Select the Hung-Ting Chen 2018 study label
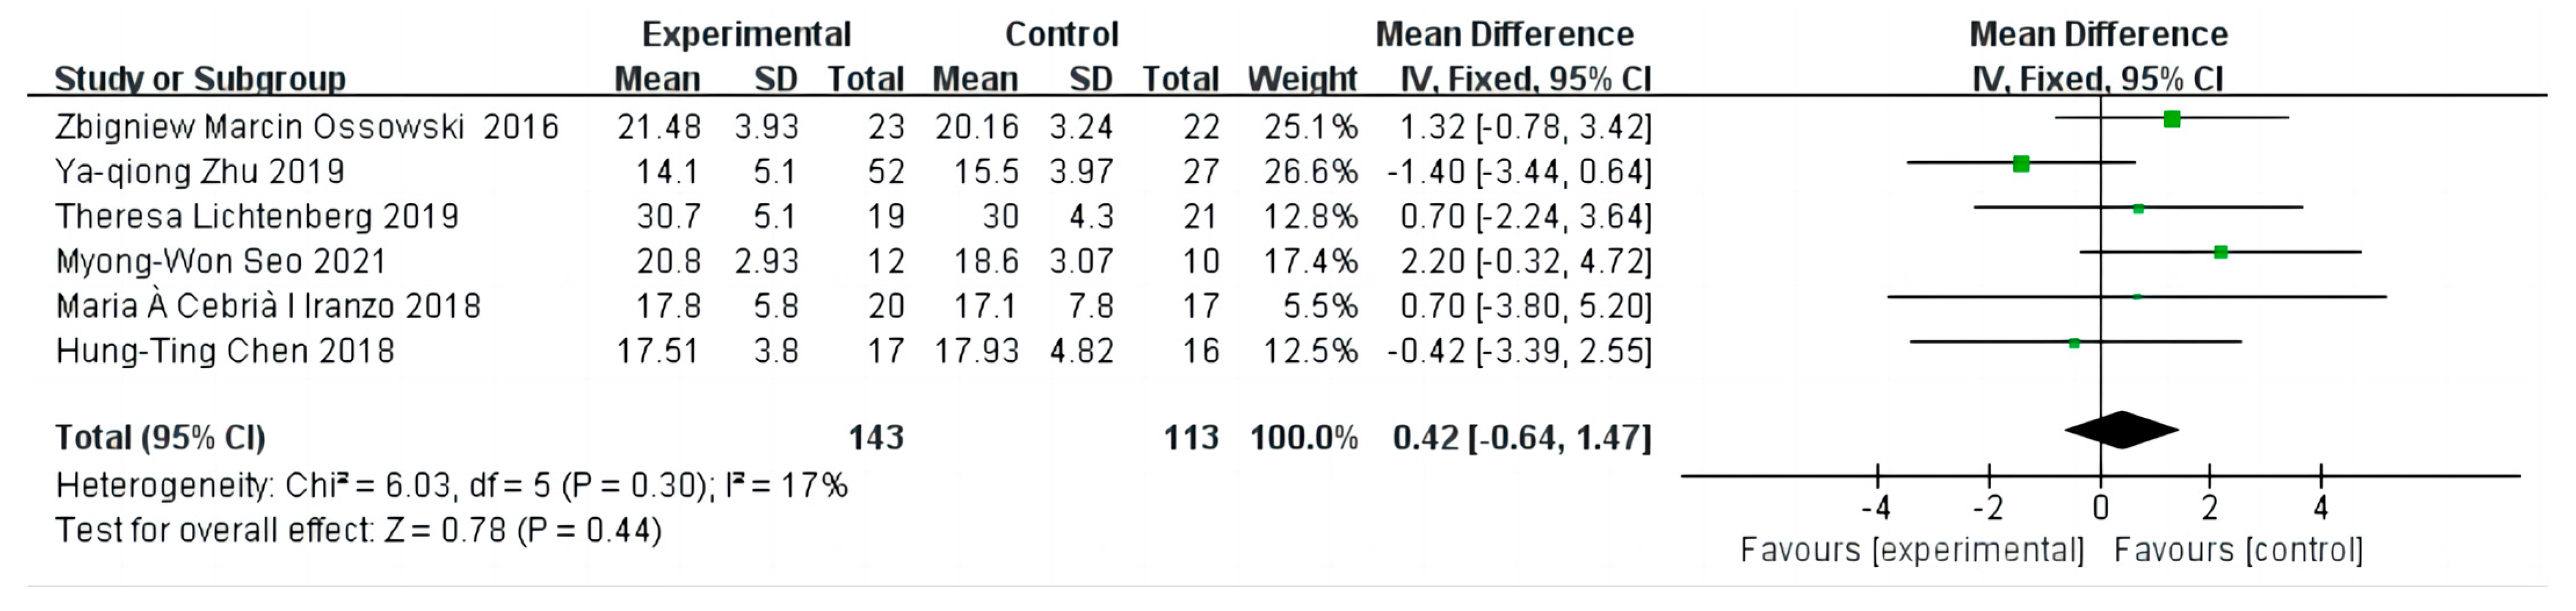This screenshot has height=611, width=2576. click(225, 351)
